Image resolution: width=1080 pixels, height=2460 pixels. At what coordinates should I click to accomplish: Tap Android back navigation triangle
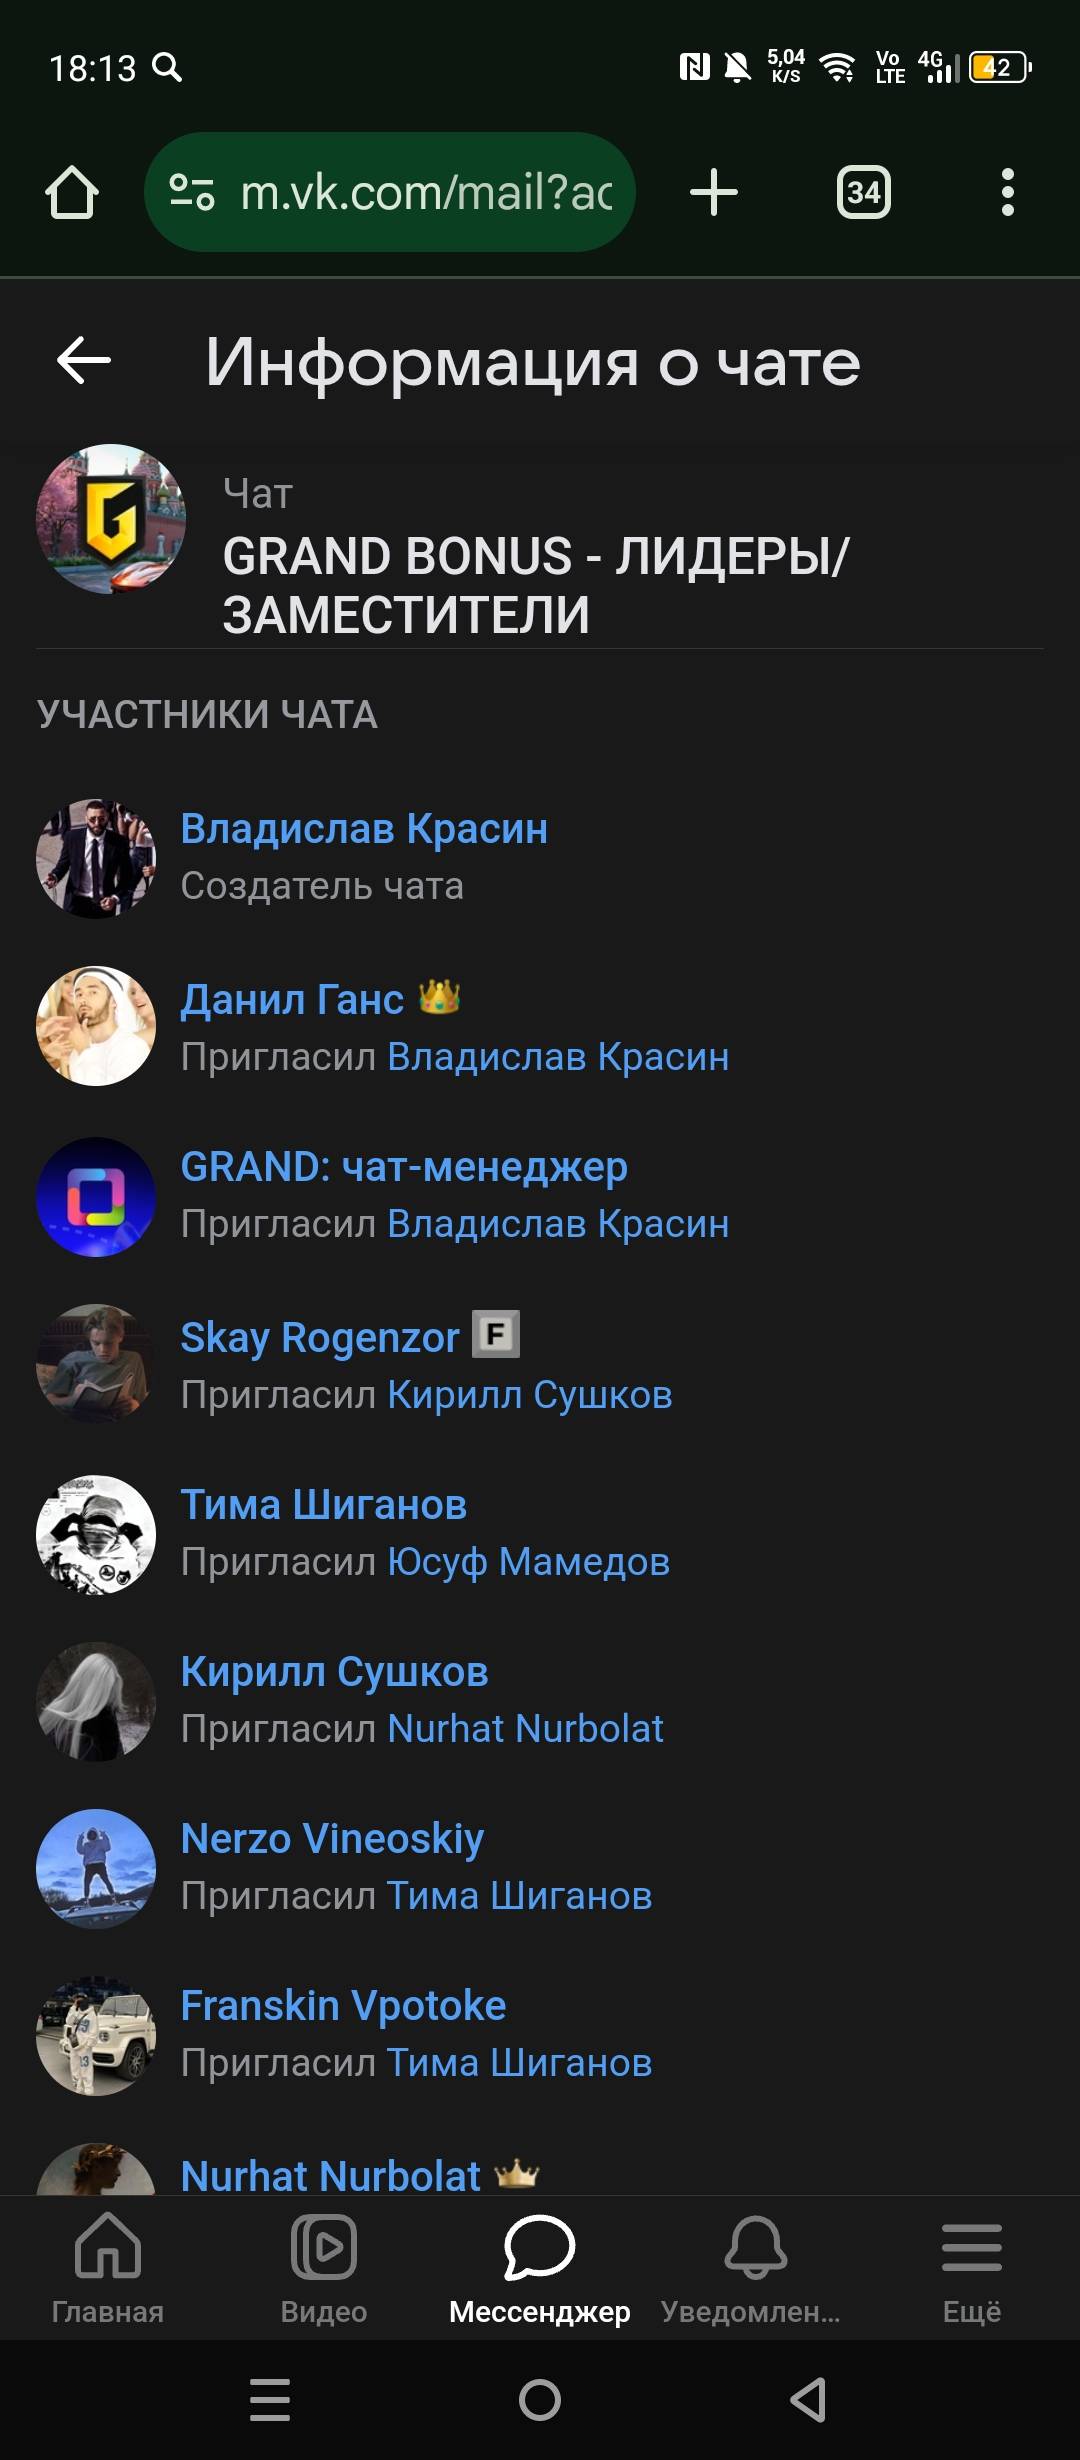tap(809, 2400)
